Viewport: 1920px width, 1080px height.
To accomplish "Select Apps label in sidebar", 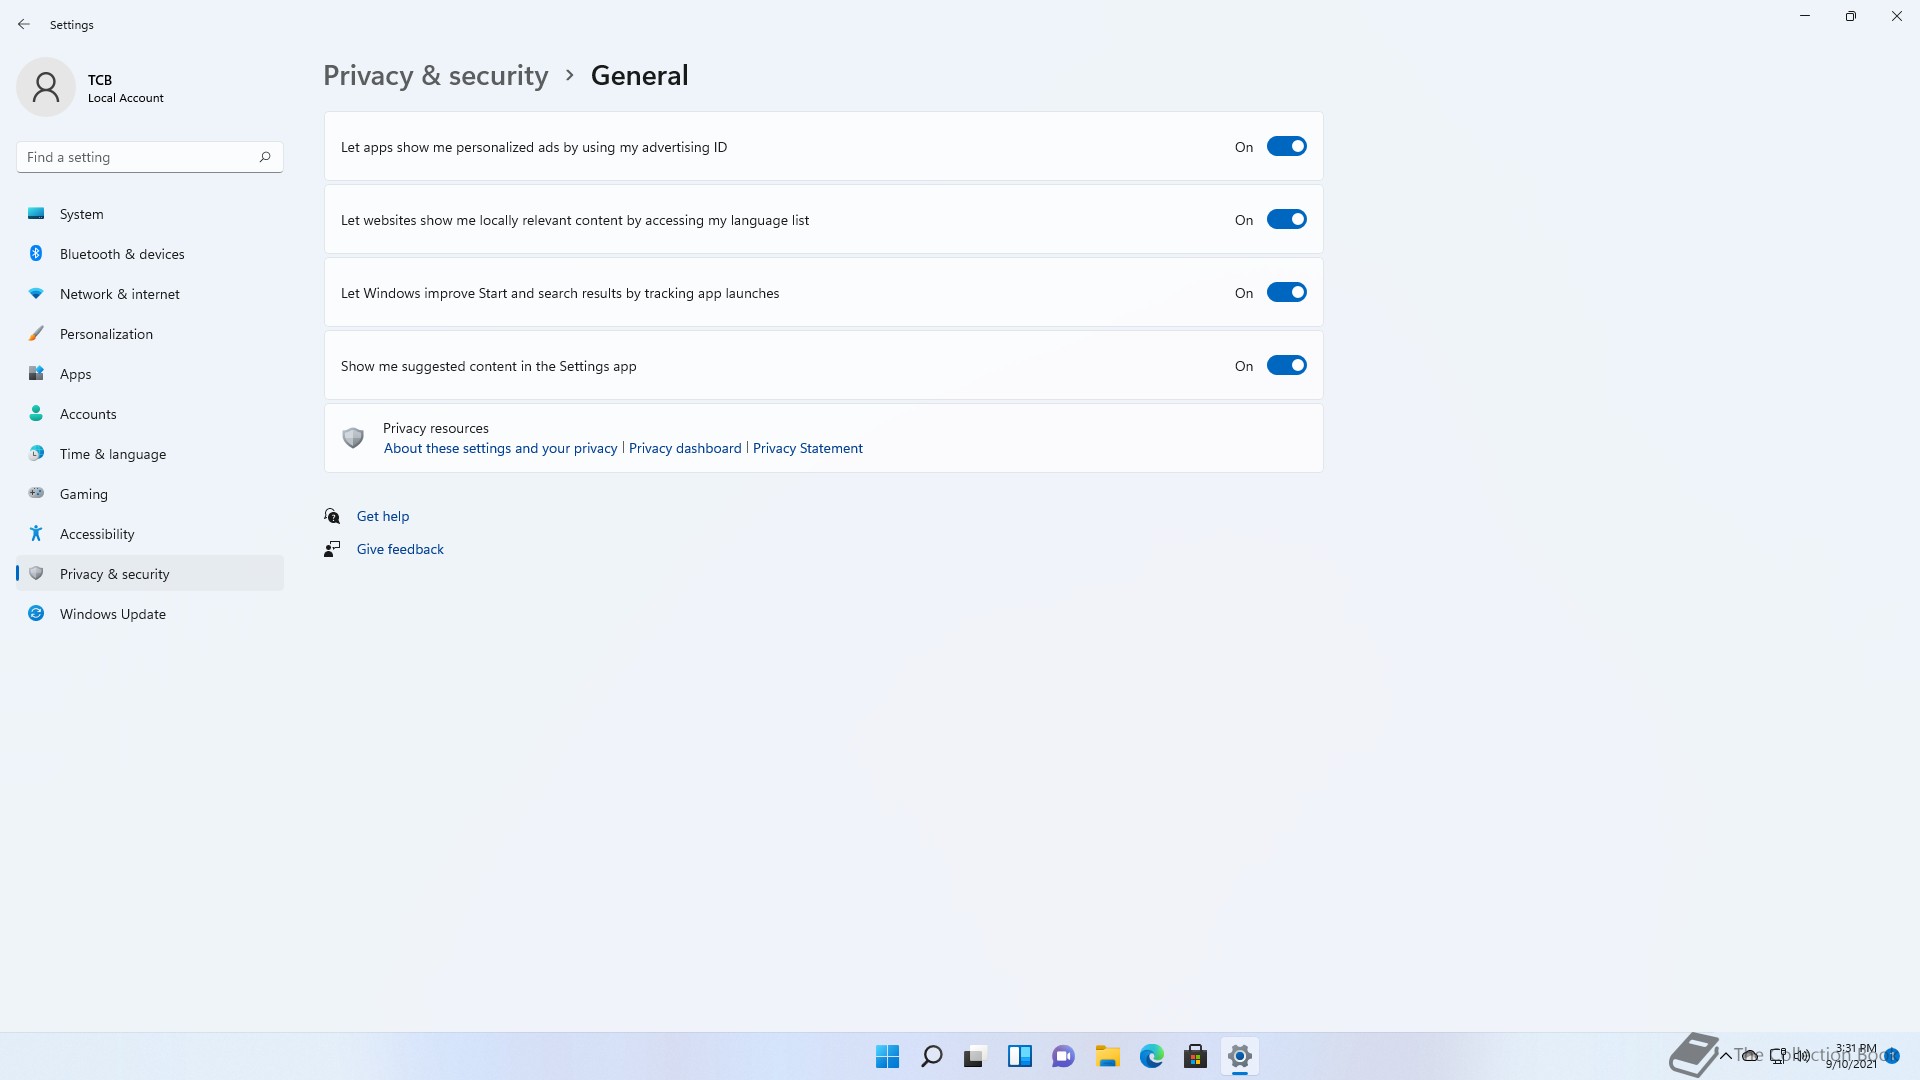I will click(x=75, y=374).
